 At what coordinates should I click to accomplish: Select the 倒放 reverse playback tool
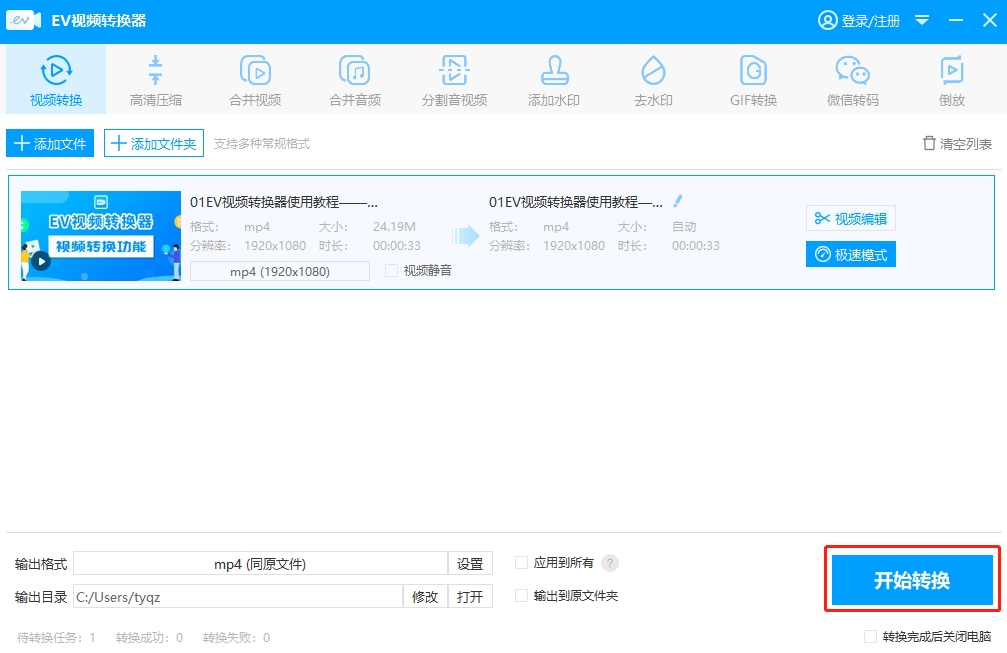tap(951, 78)
